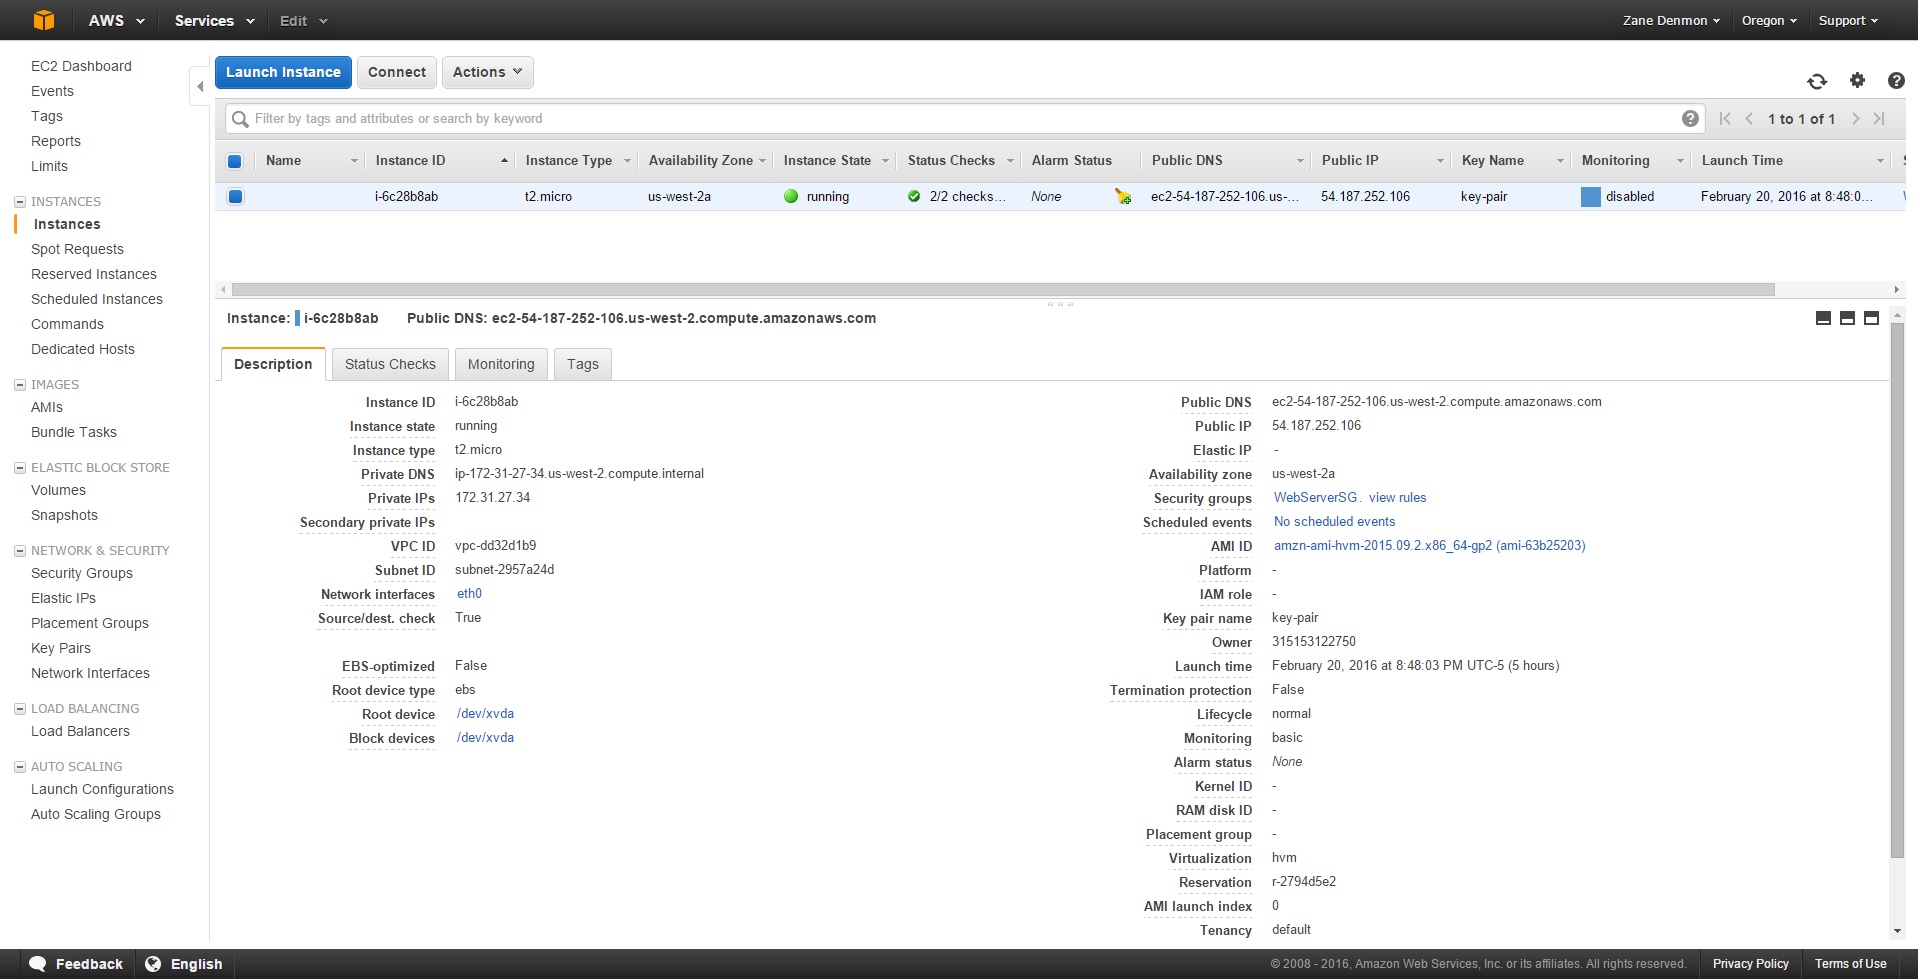Viewport: 1918px width, 979px height.
Task: Click the Feedback speech bubble icon
Action: click(38, 964)
